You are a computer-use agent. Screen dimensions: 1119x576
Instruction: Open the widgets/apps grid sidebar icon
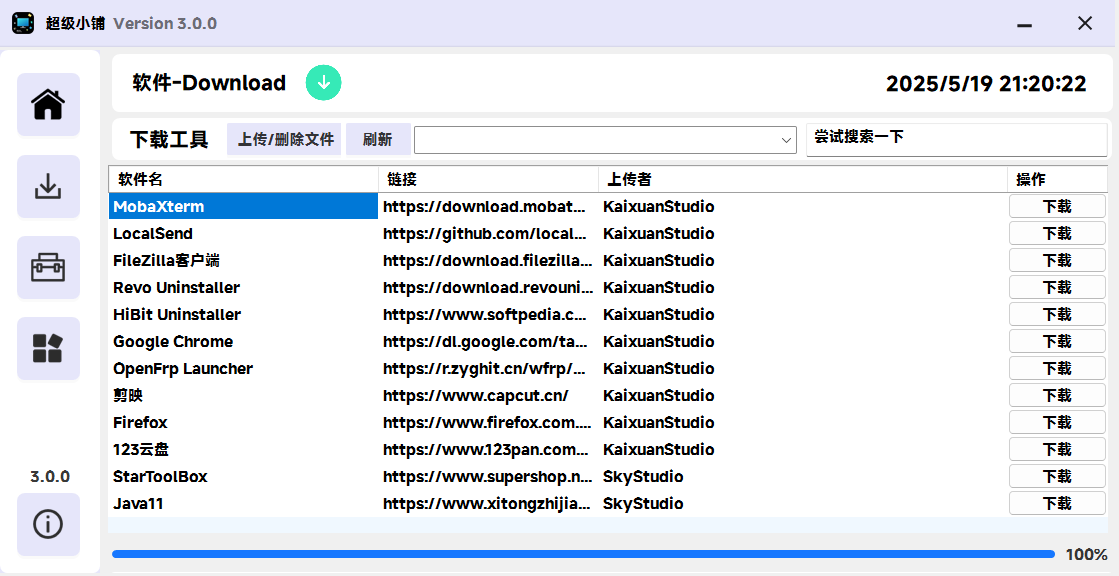49,348
